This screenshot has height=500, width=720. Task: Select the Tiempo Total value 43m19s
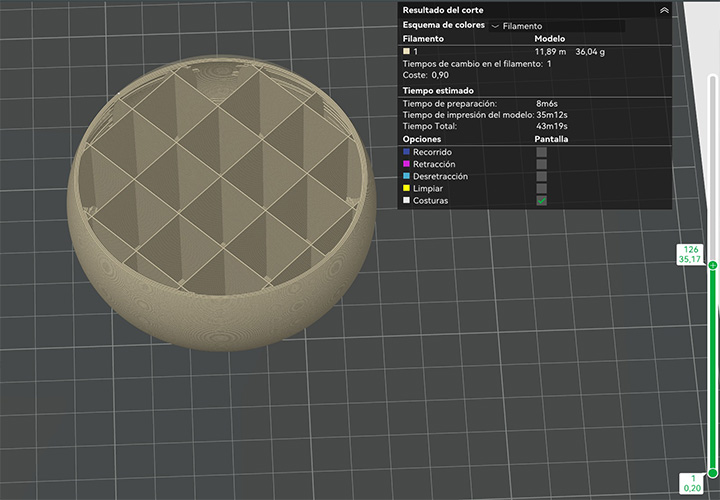pos(551,126)
